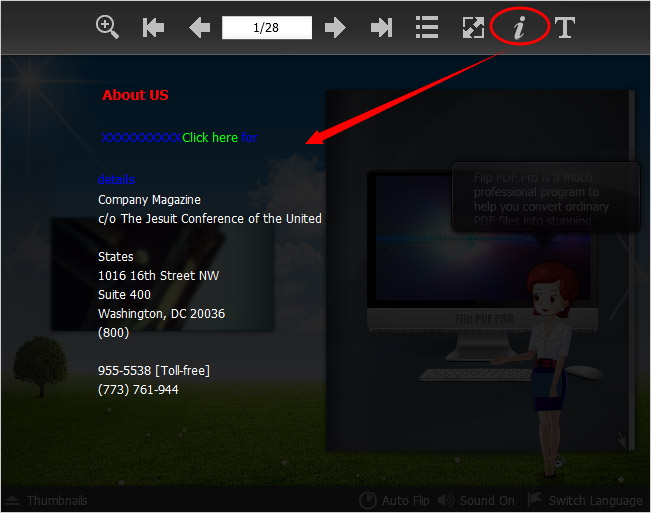Click '955-5538 [Toll-free]' phone text
Screen dimensions: 651x513
tap(154, 370)
